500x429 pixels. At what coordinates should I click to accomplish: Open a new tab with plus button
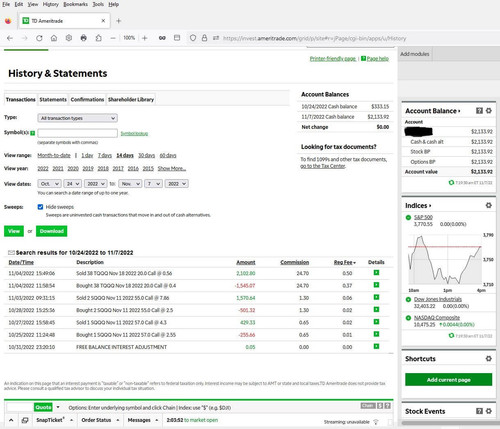pyautogui.click(x=118, y=21)
